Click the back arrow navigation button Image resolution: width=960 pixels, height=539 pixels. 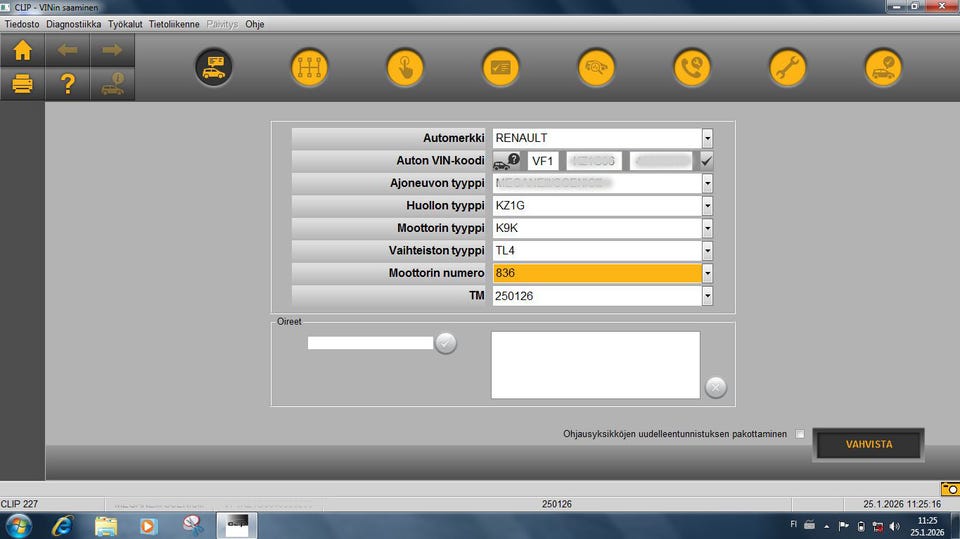67,50
